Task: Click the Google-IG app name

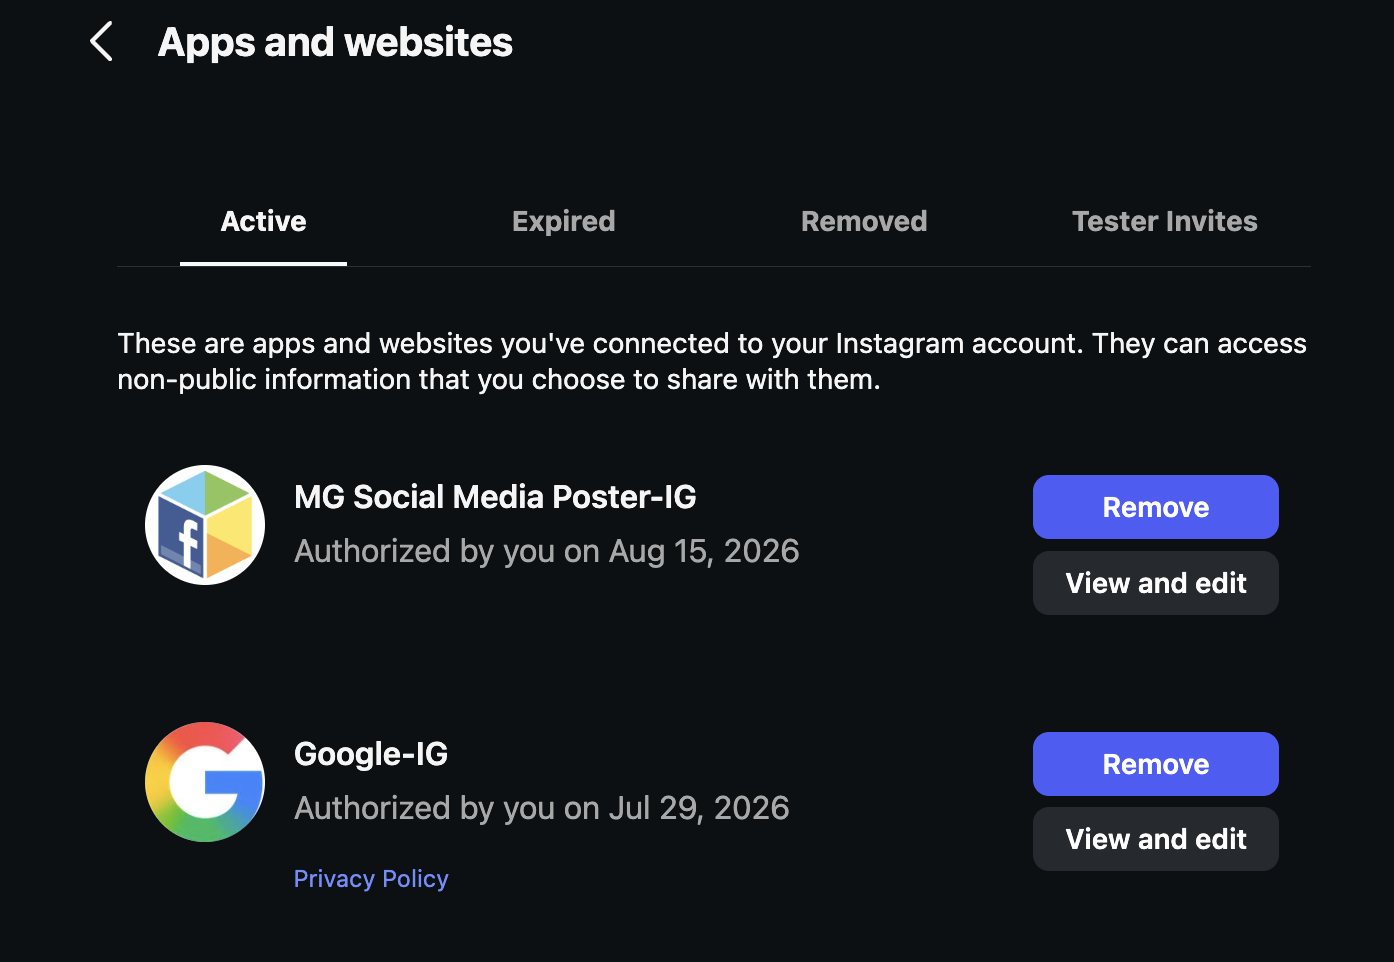Action: pyautogui.click(x=371, y=754)
